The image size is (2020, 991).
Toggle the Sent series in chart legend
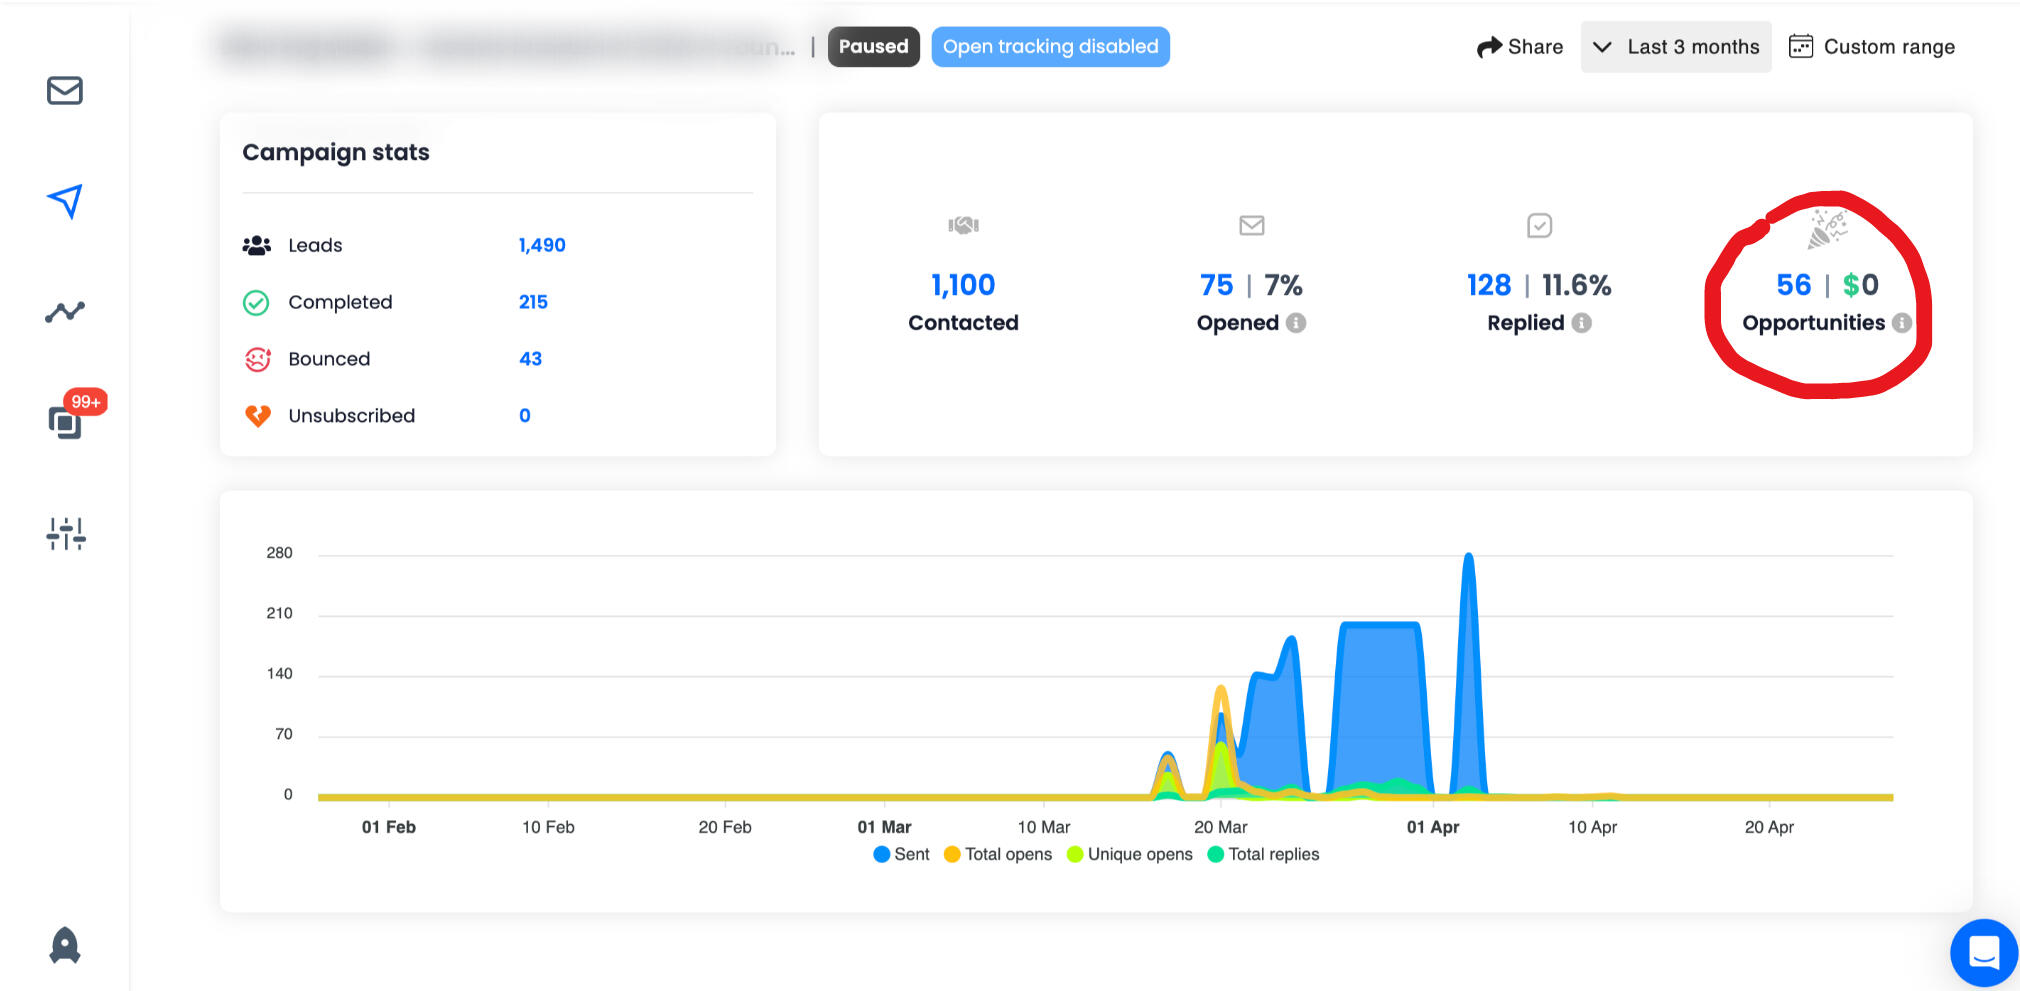[x=901, y=854]
